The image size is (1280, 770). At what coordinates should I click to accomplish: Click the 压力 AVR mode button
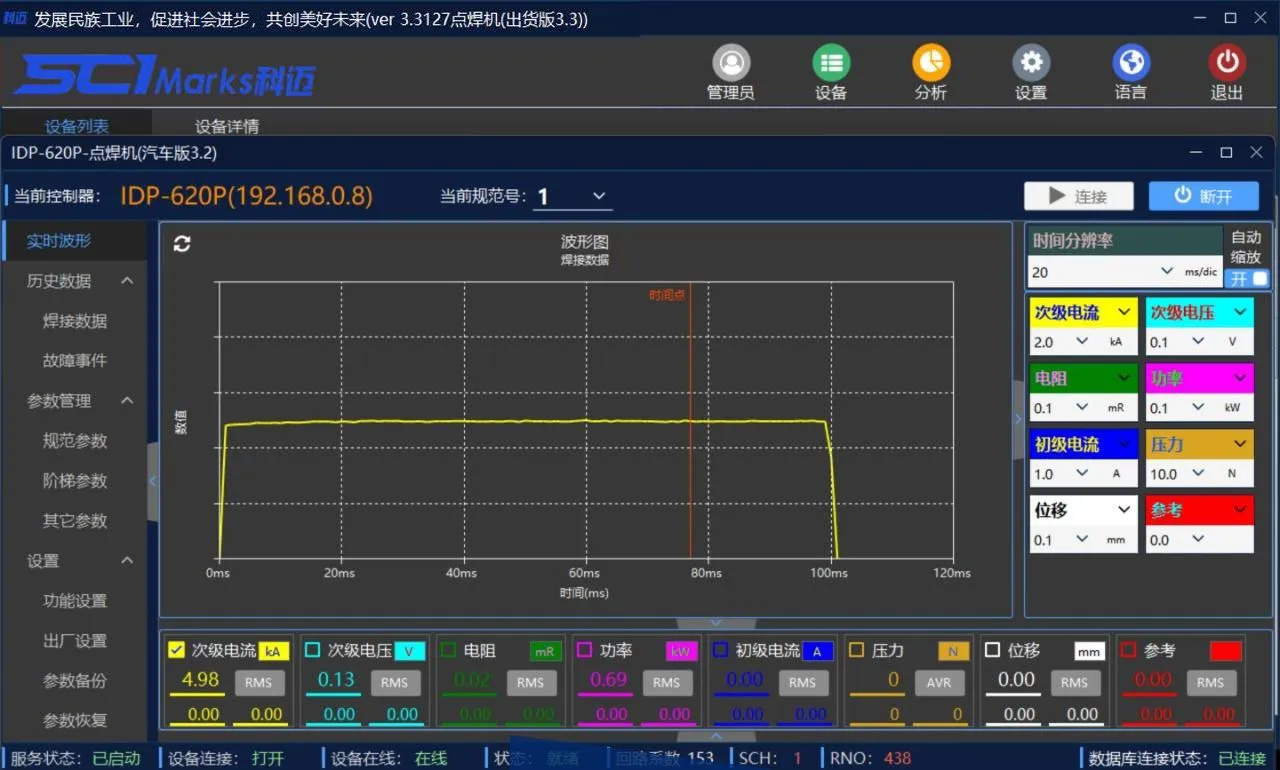[x=938, y=682]
